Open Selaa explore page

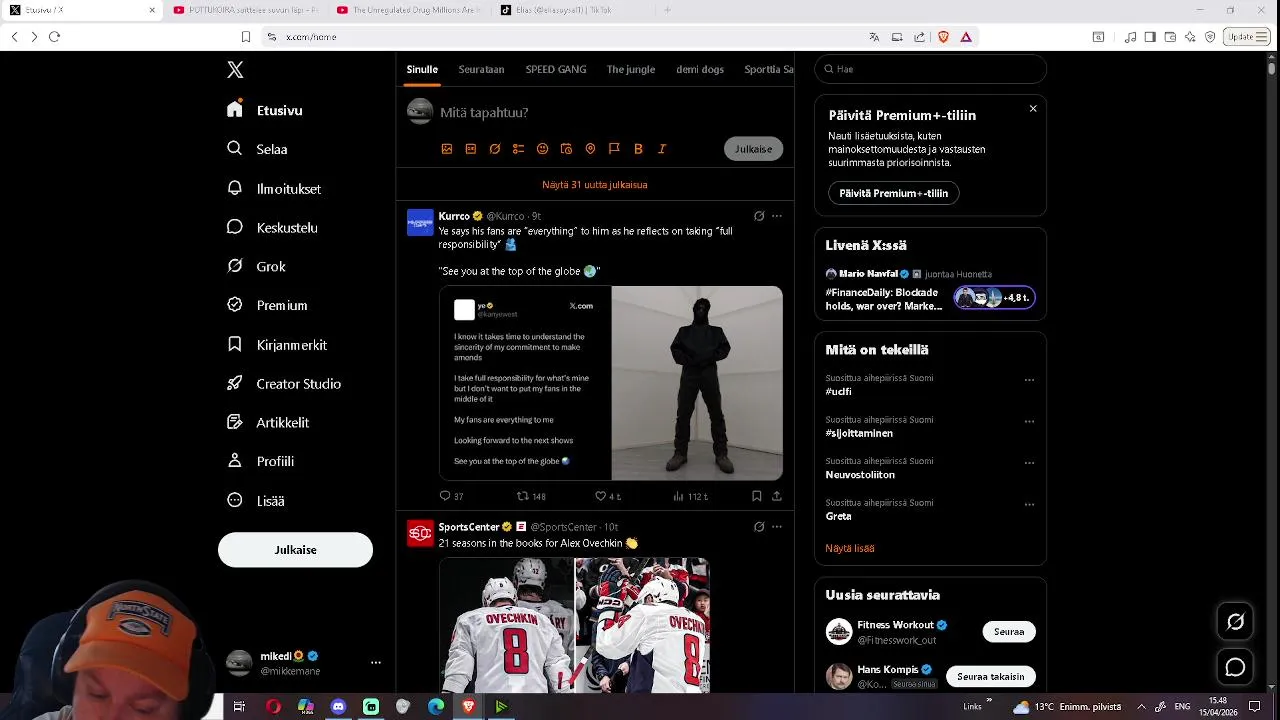pos(258,149)
